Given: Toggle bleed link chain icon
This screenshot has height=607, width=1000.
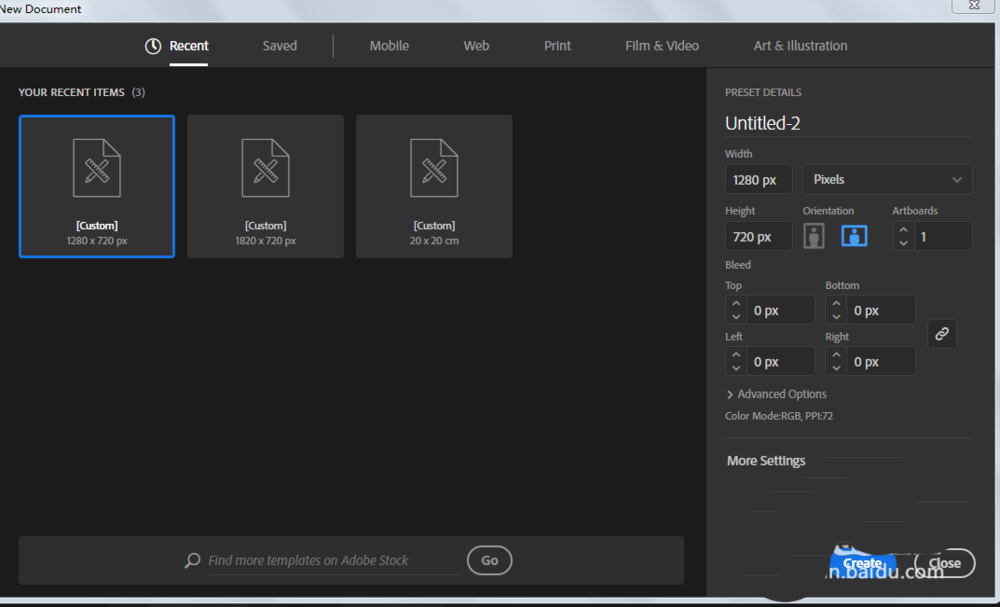Looking at the screenshot, I should click(x=941, y=334).
